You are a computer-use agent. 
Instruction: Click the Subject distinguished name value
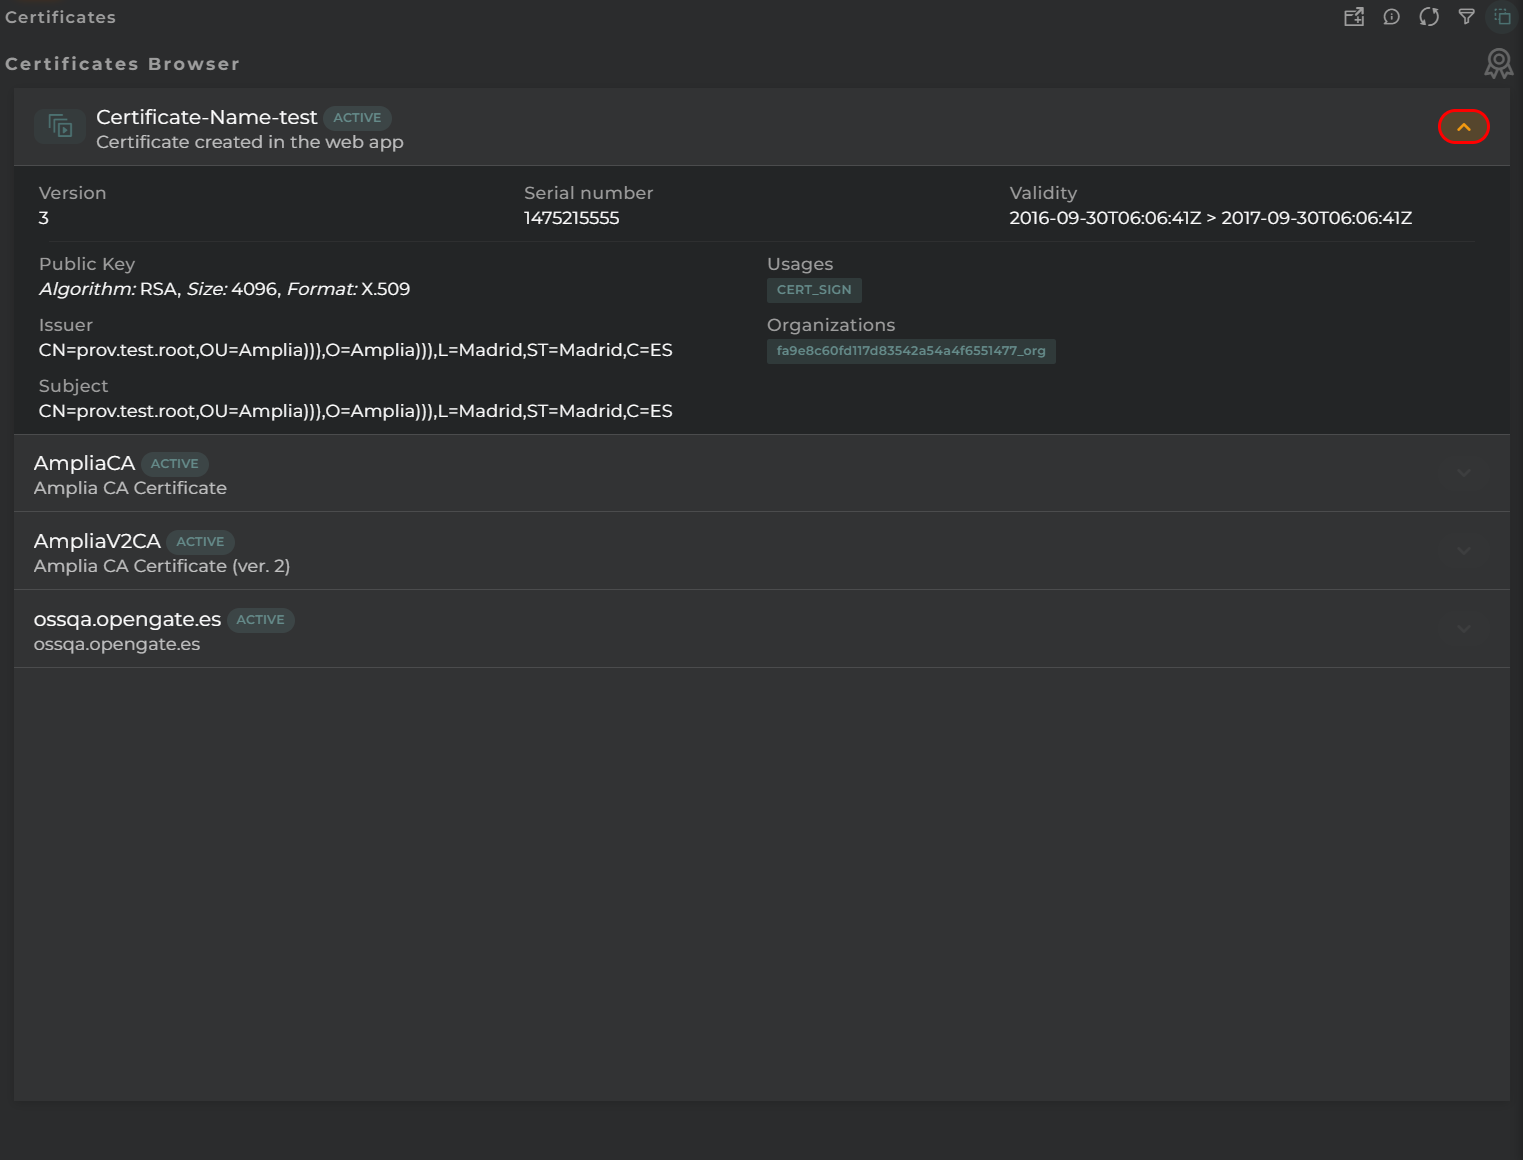356,411
